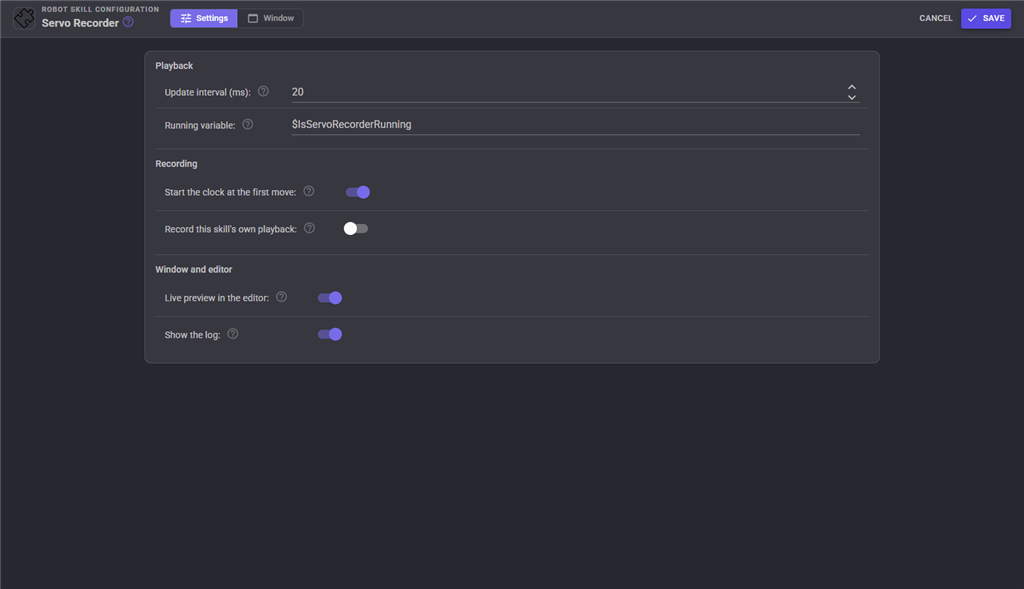Enable Record this skill's own playback
Viewport: 1024px width, 589px height.
356,229
